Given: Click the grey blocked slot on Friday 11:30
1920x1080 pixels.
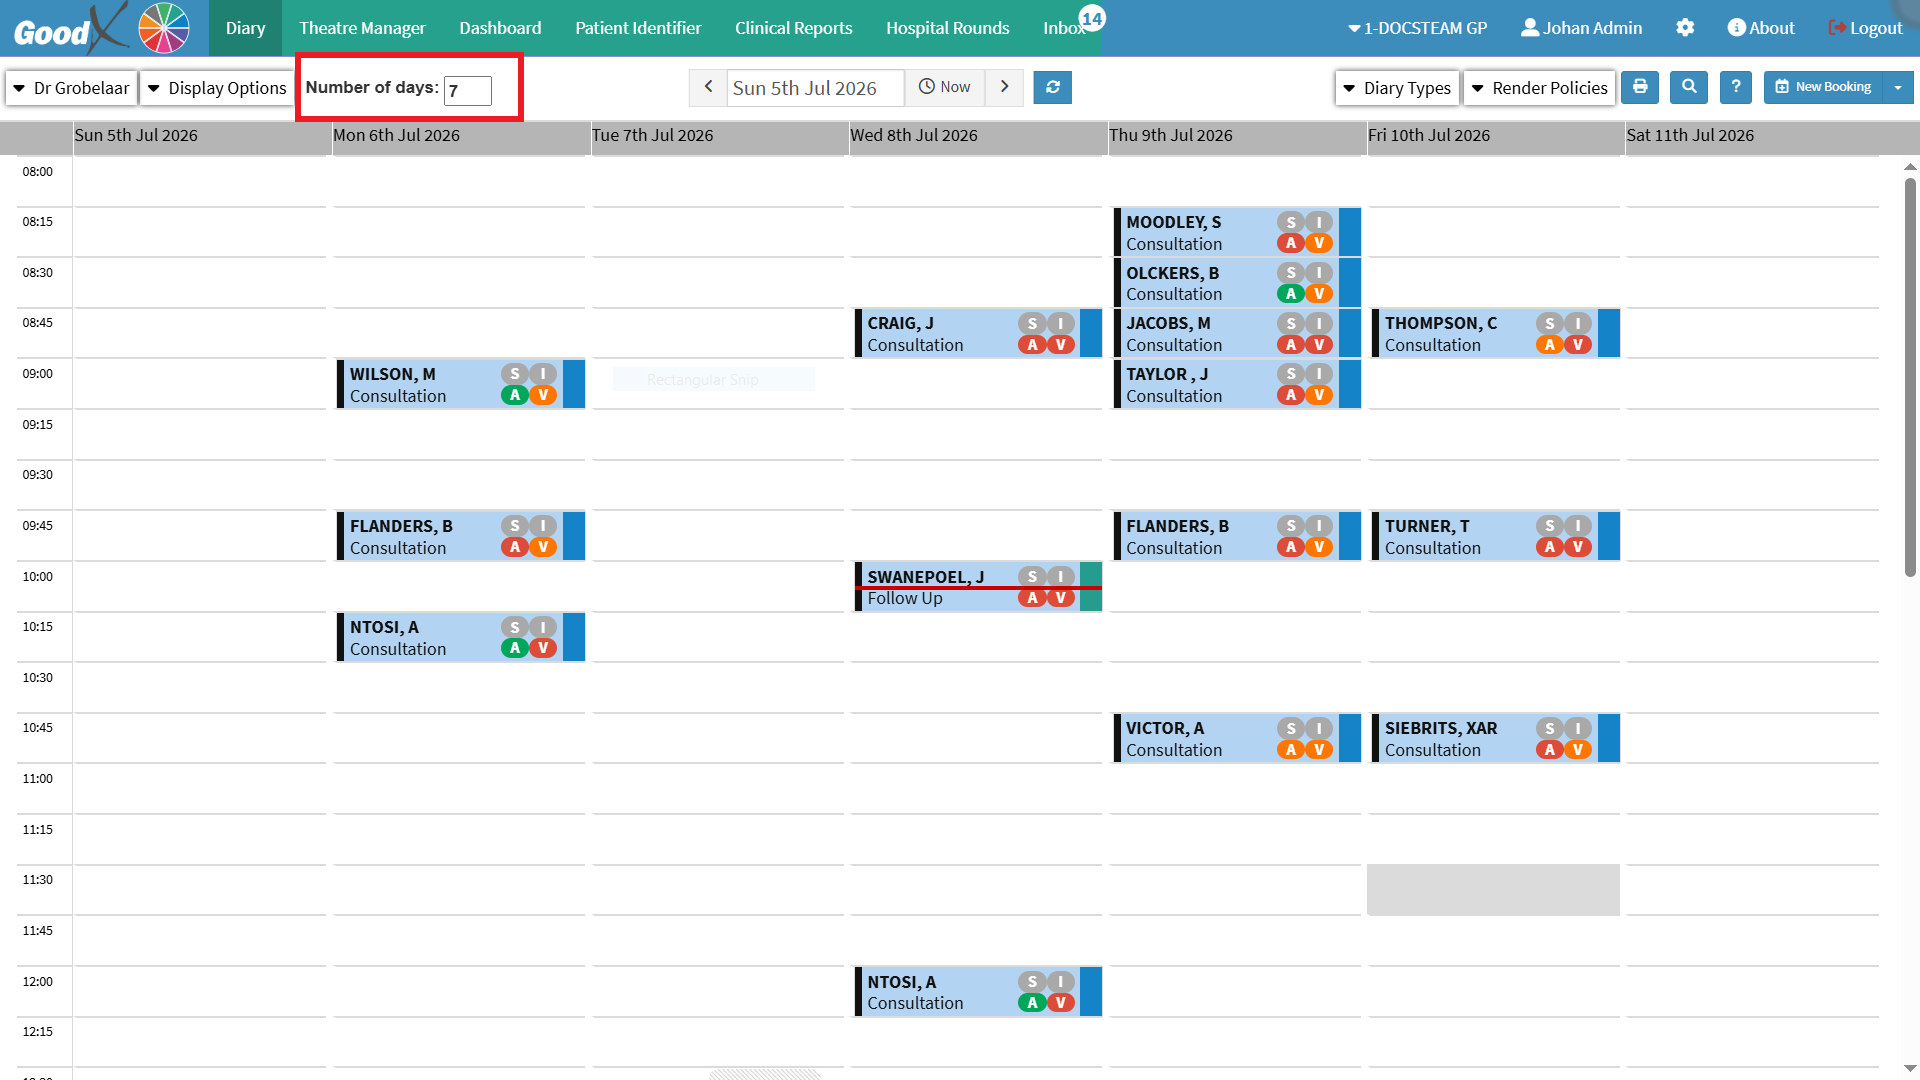Looking at the screenshot, I should point(1493,890).
